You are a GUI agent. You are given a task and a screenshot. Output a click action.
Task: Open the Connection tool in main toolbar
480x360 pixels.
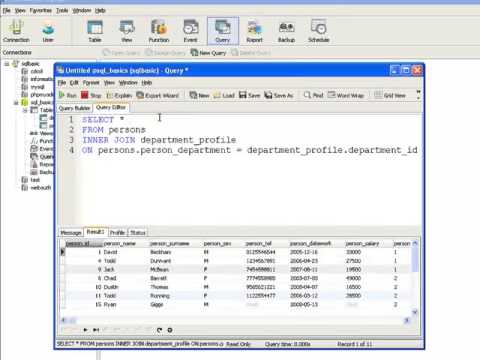click(x=16, y=31)
